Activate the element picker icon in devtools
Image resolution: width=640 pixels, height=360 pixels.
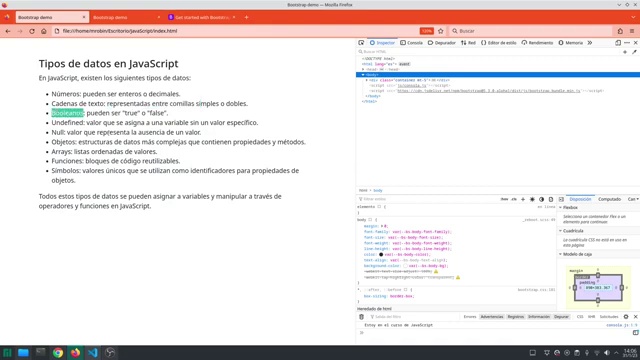tap(361, 42)
